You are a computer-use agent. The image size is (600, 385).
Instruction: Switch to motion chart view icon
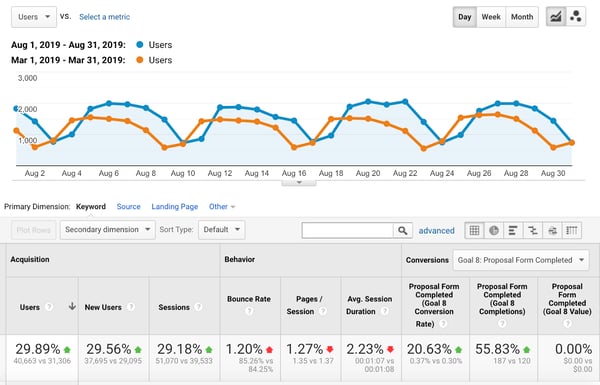point(576,17)
